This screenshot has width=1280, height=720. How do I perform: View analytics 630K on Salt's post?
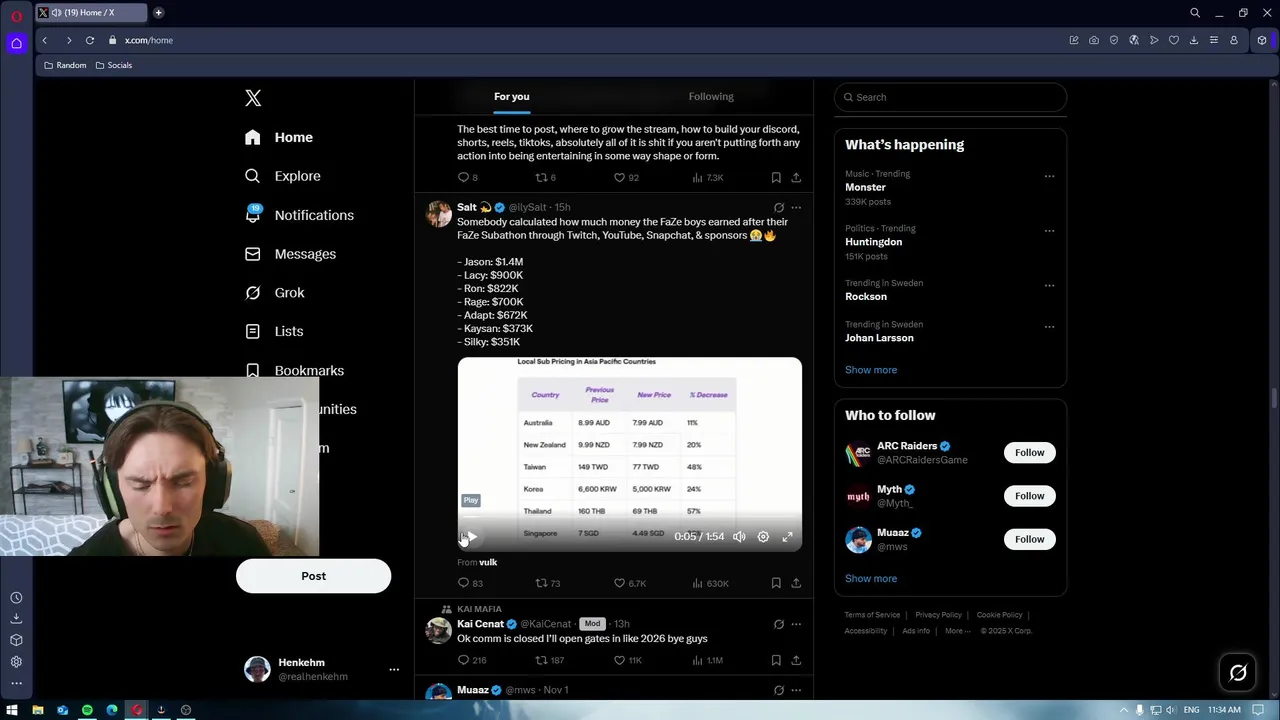(710, 583)
